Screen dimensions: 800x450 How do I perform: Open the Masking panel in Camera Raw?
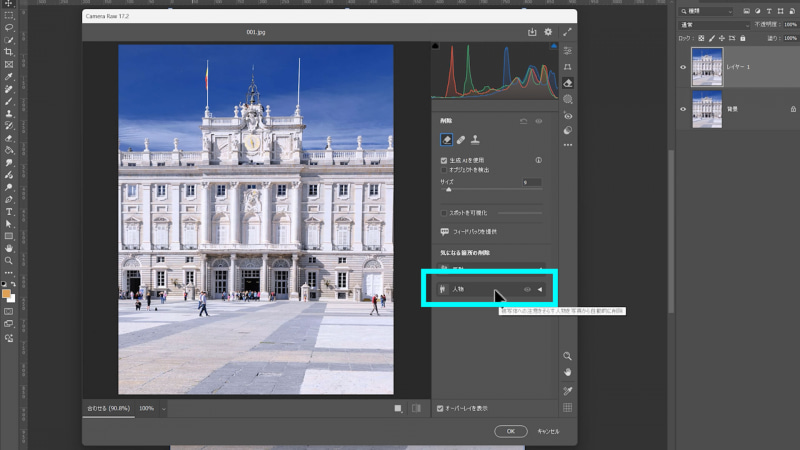point(567,99)
